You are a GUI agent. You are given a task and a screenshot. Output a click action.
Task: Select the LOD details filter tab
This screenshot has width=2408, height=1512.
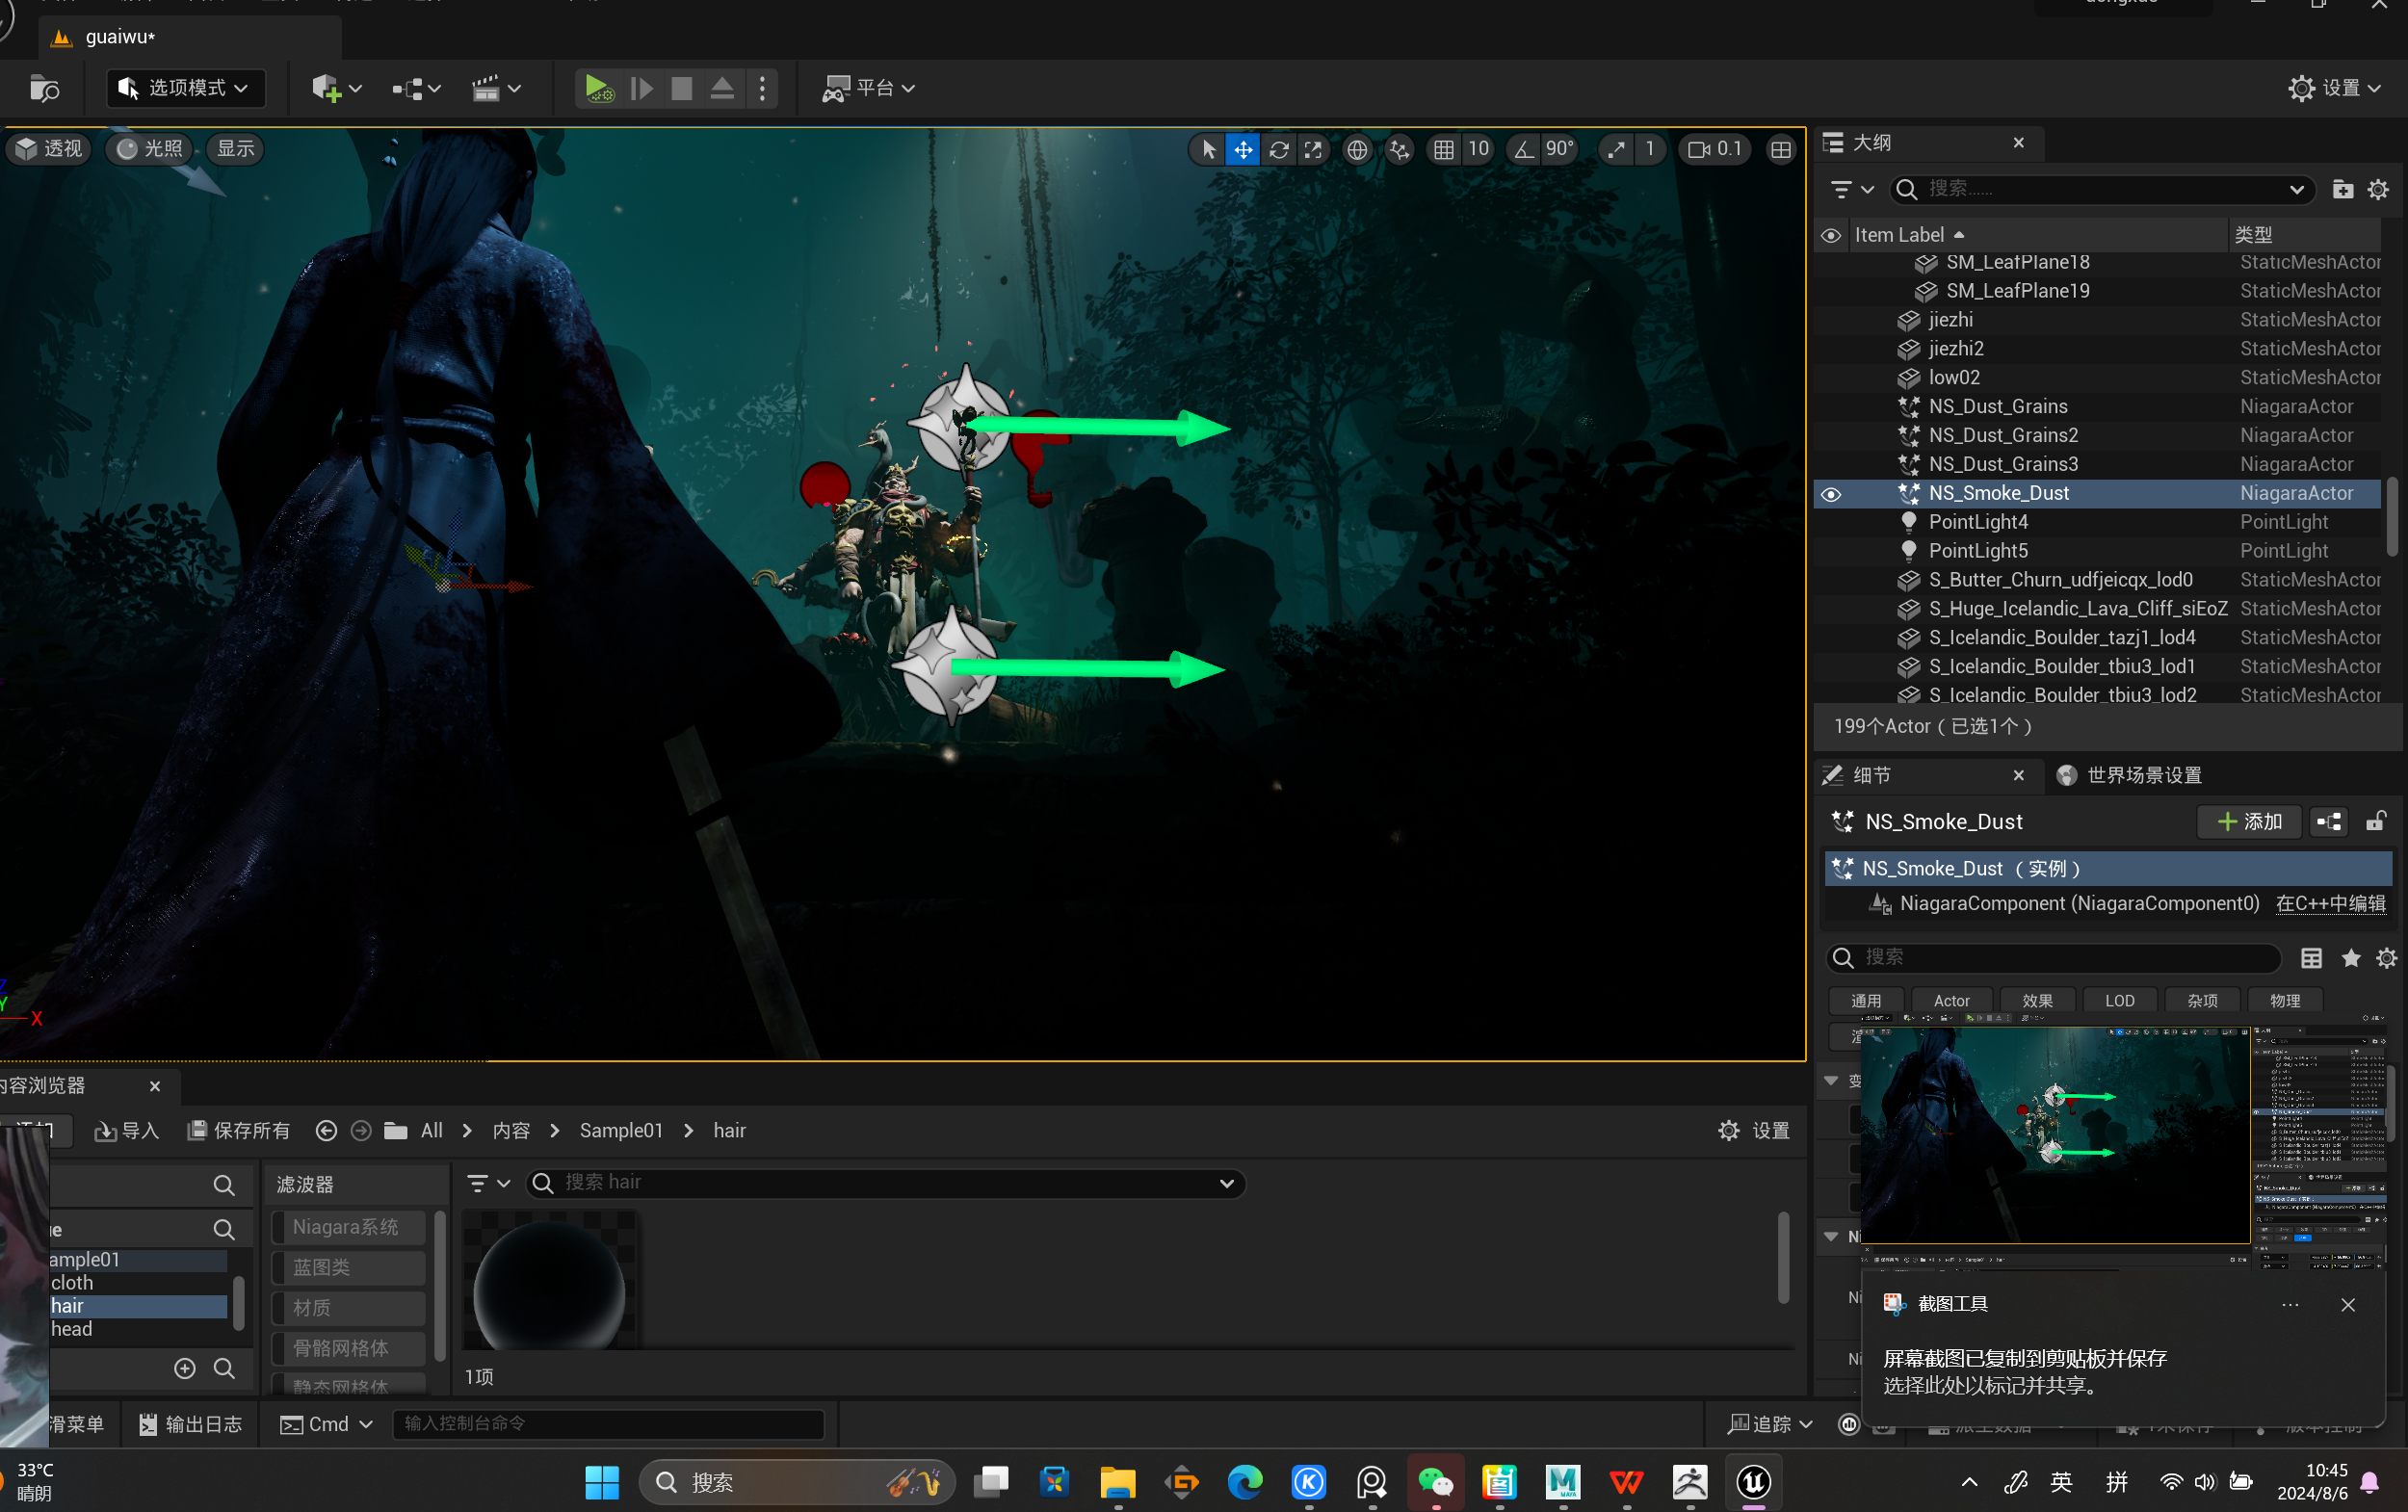tap(2119, 1001)
